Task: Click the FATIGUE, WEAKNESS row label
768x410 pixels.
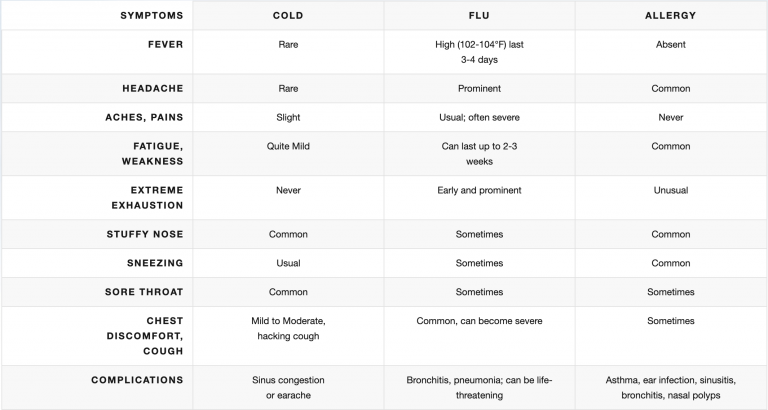Action: (x=153, y=153)
